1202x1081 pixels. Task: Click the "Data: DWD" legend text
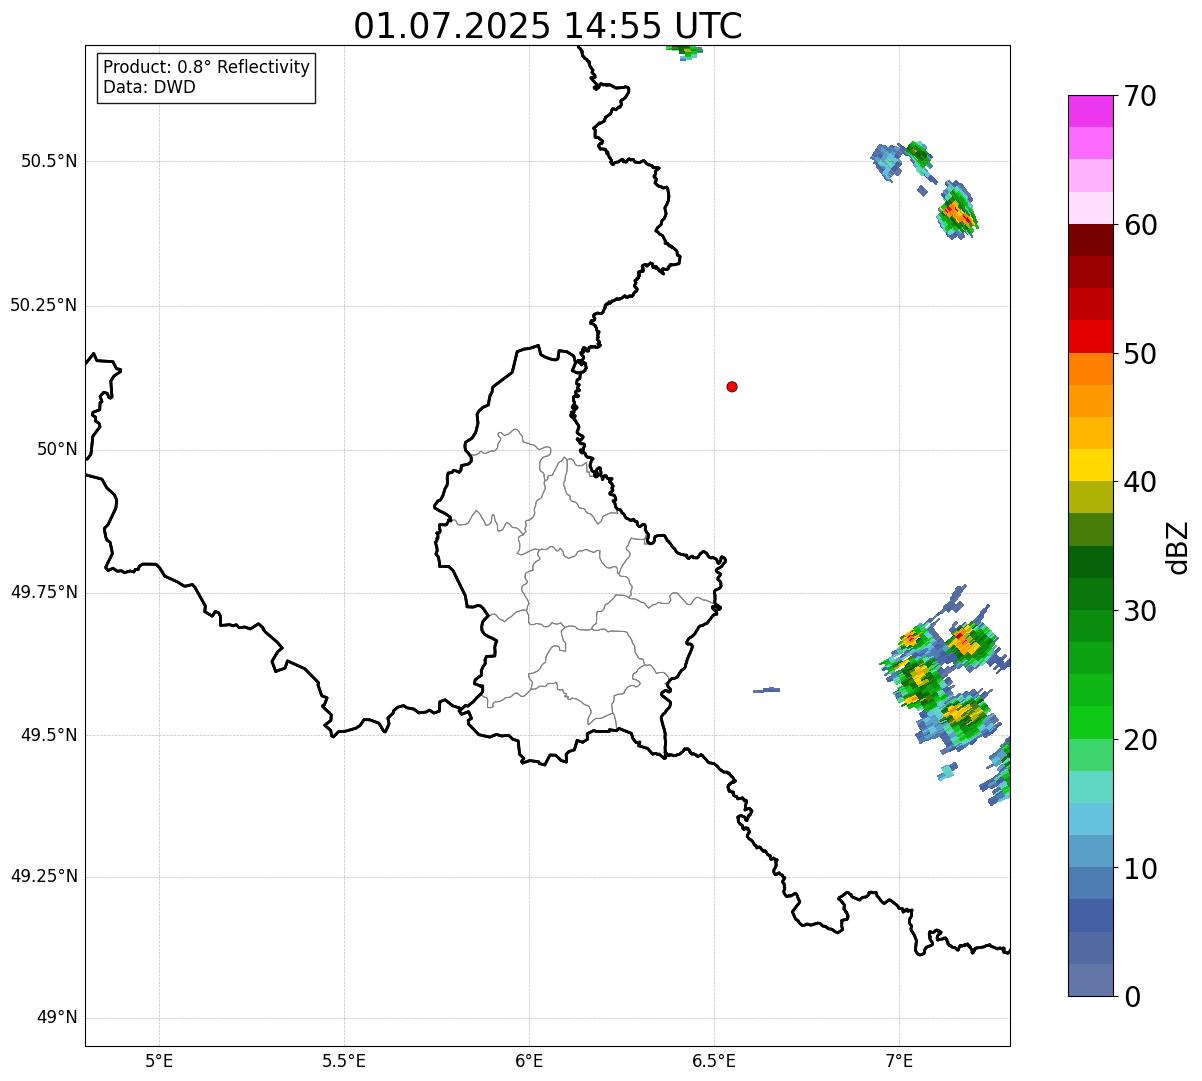click(x=149, y=87)
